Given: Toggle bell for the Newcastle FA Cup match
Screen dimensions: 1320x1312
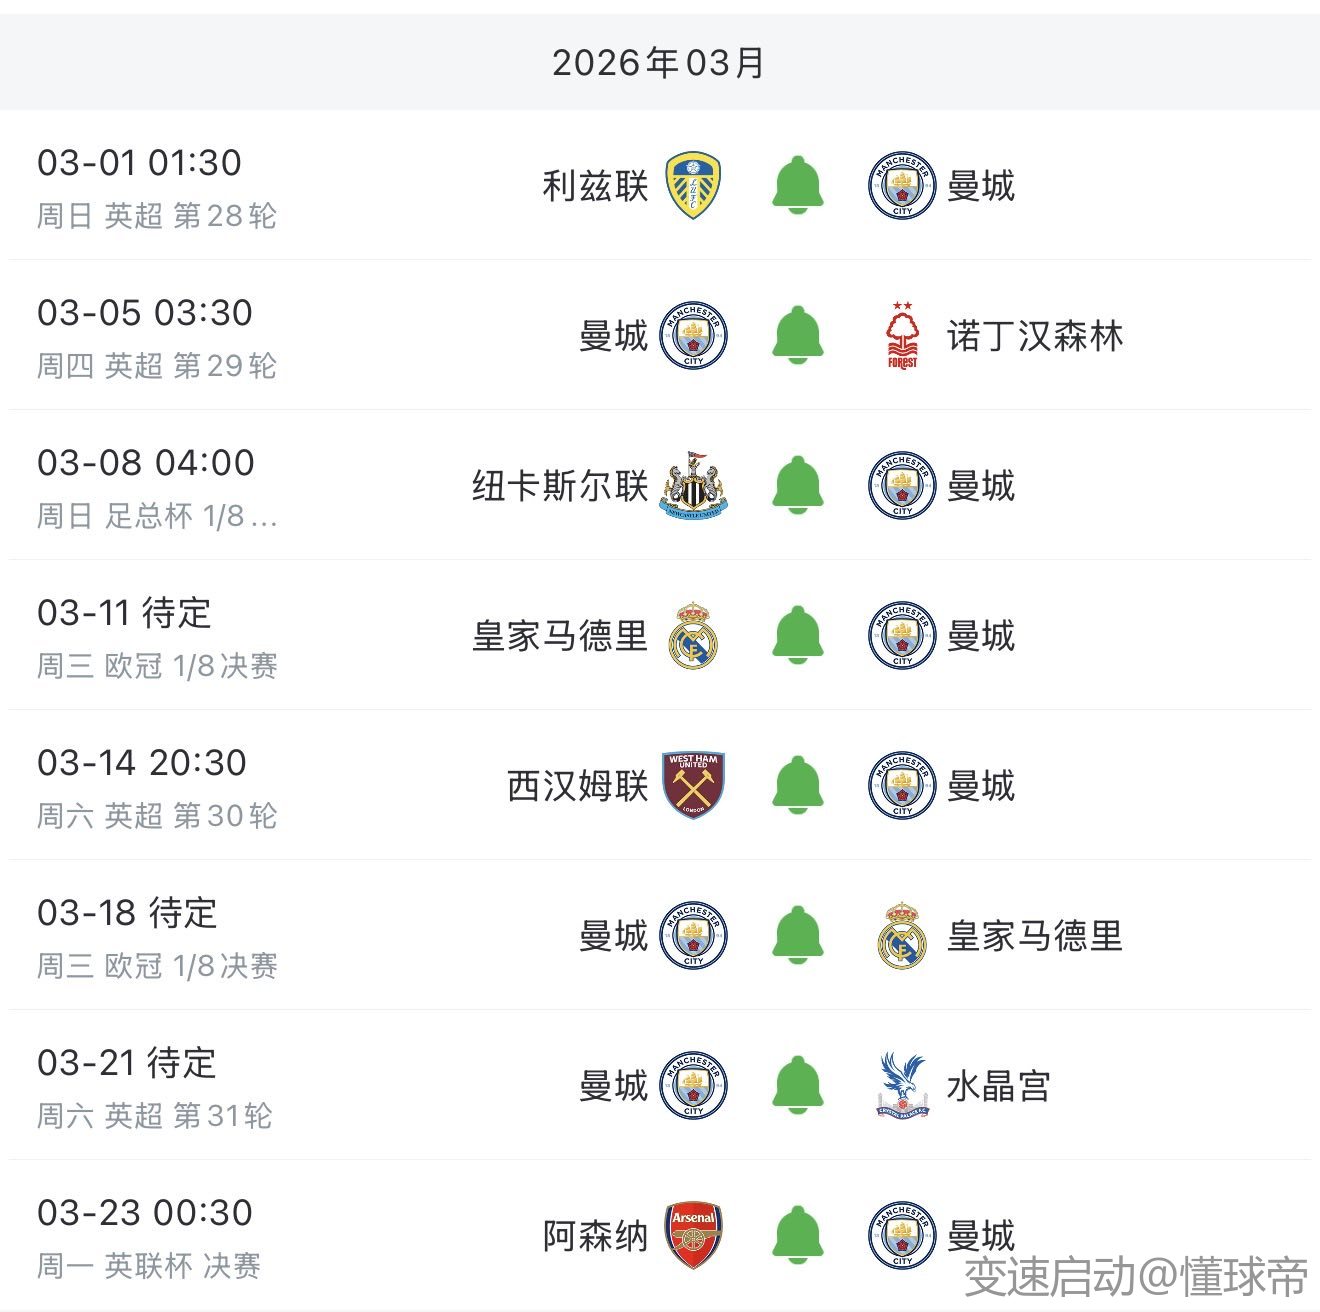Looking at the screenshot, I should pyautogui.click(x=798, y=485).
